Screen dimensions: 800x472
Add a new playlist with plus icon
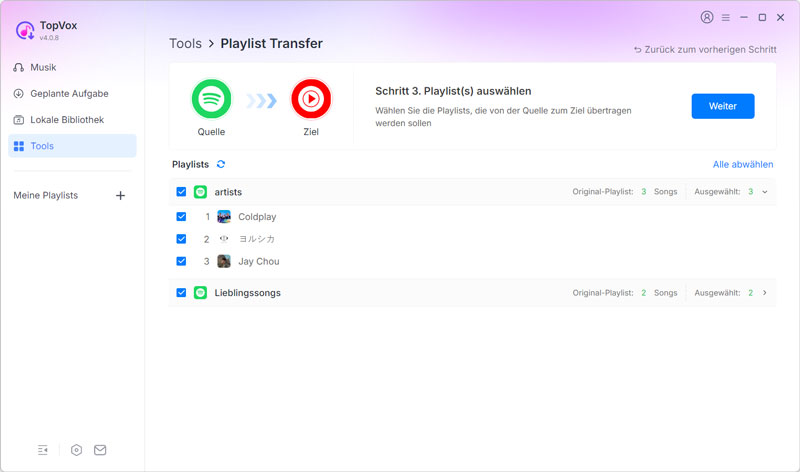point(120,195)
